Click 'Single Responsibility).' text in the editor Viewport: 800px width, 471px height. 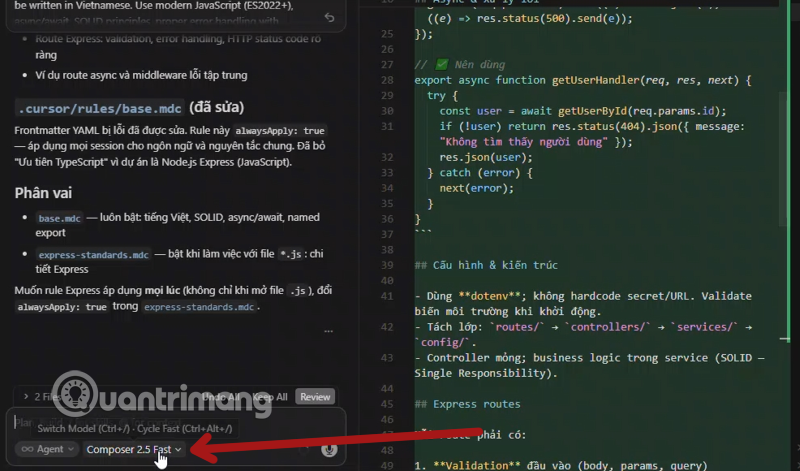486,373
